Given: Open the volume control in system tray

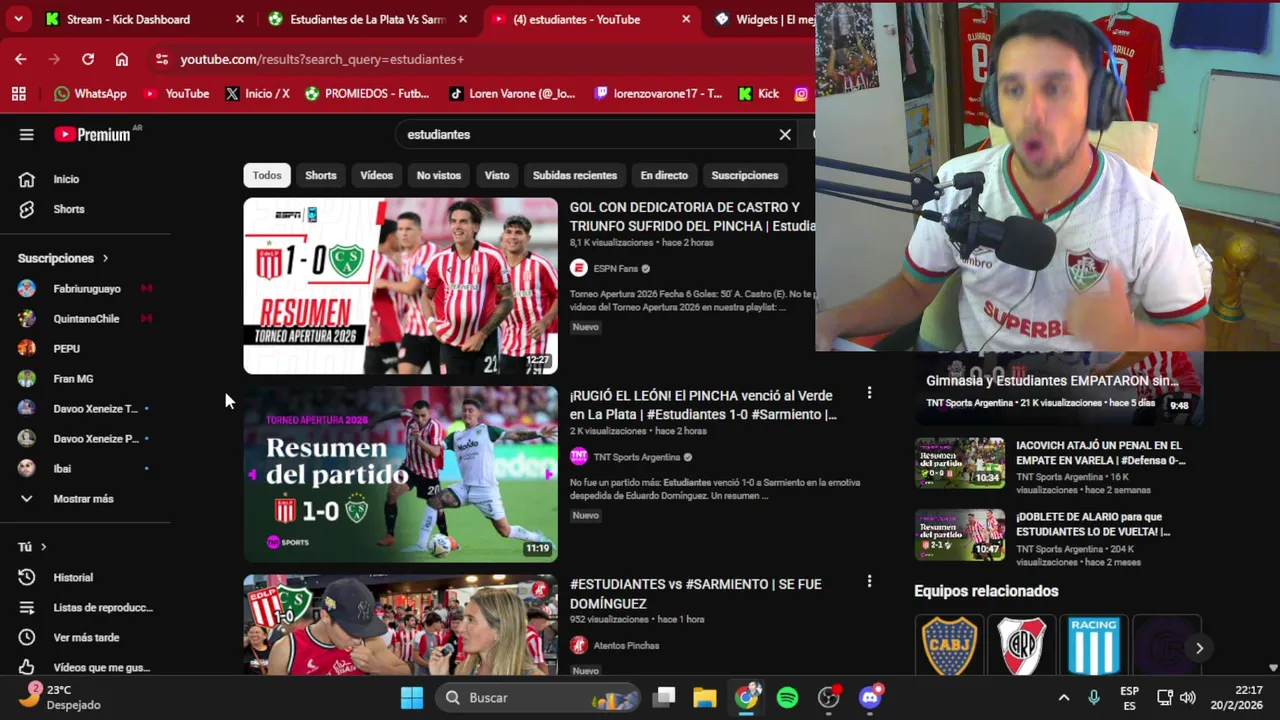Looking at the screenshot, I should [1187, 698].
